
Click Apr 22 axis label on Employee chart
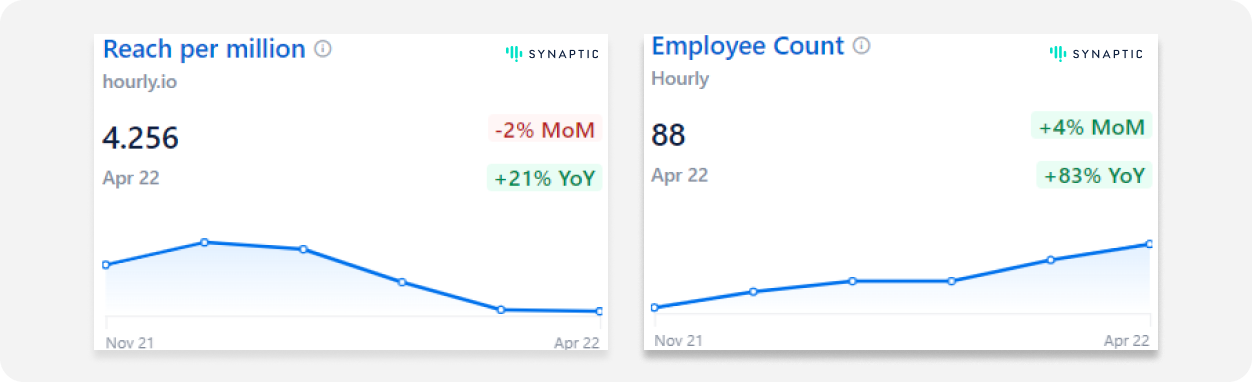(1126, 341)
